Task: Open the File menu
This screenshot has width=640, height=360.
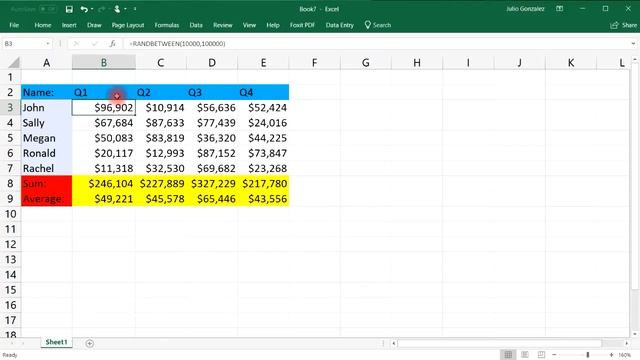Action: click(x=14, y=25)
